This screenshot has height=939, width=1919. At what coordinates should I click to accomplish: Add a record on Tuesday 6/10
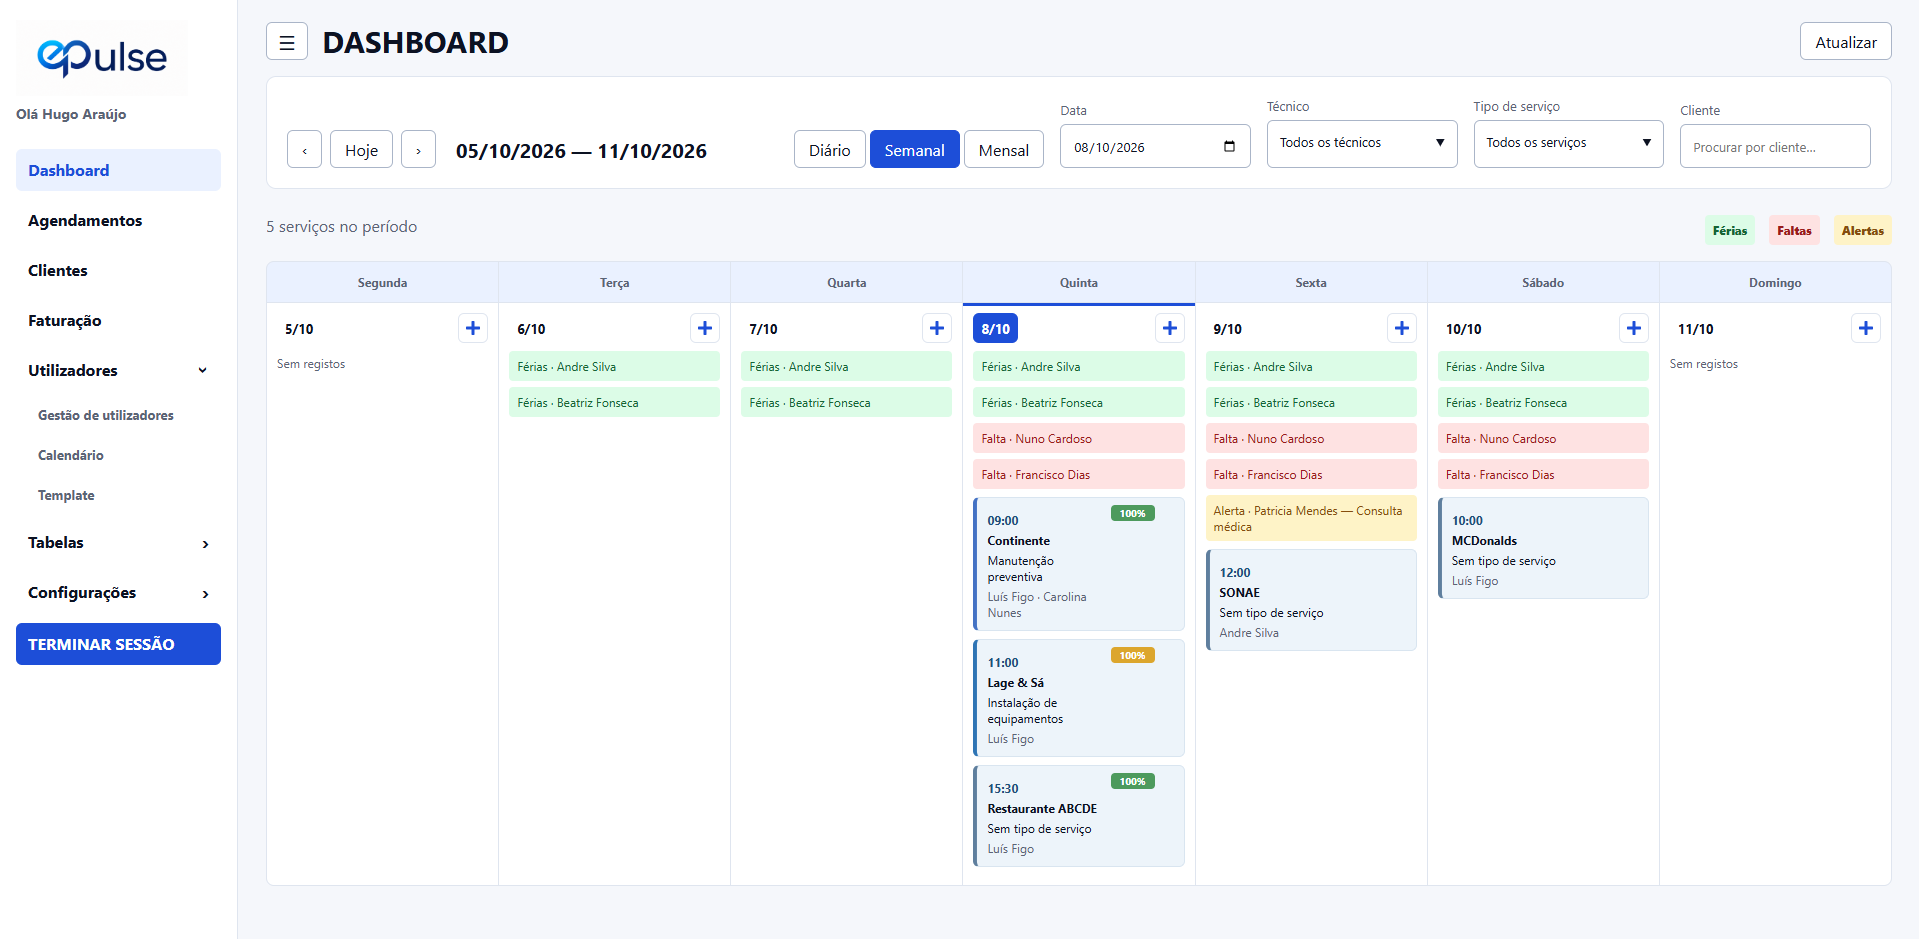coord(705,328)
